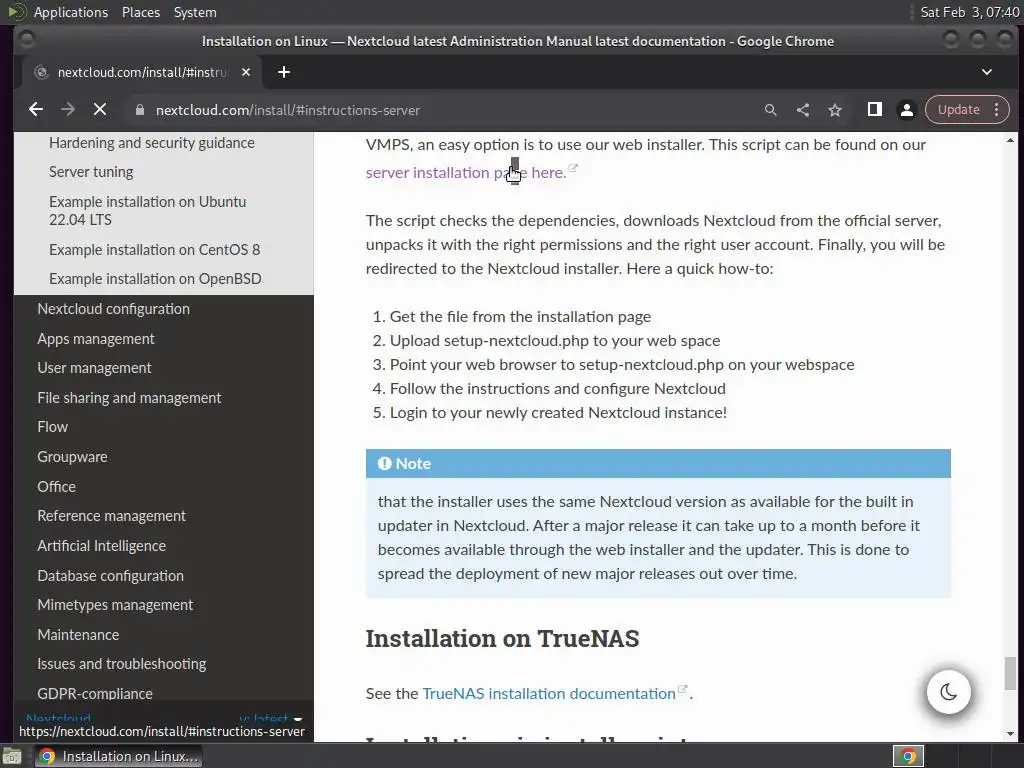Viewport: 1024px width, 768px height.
Task: Open Apps management section
Action: point(96,339)
